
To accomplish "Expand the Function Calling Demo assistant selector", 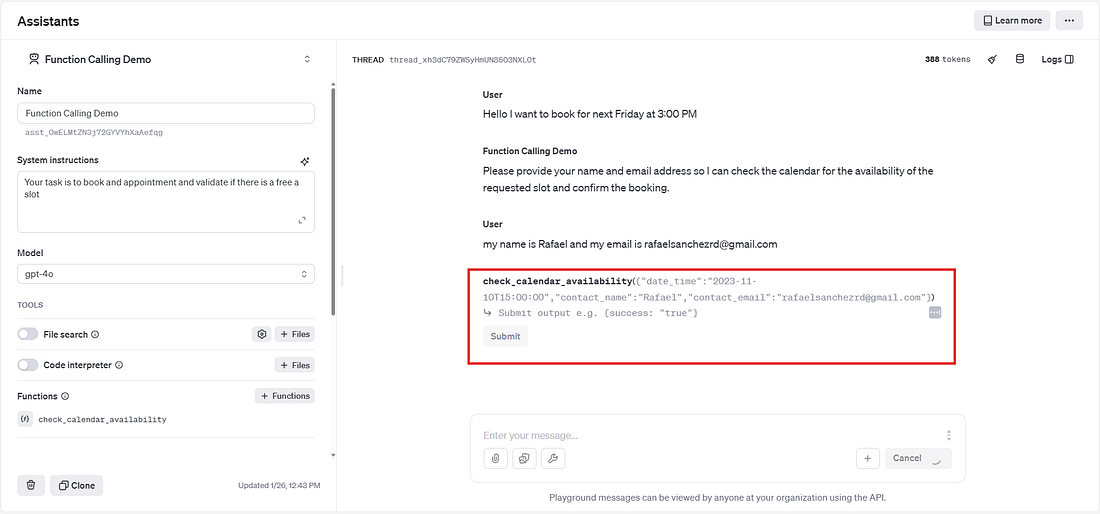I will pos(307,60).
